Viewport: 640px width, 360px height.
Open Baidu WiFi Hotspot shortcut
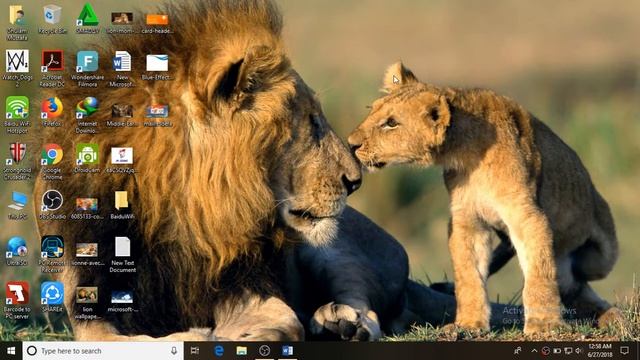(x=17, y=115)
